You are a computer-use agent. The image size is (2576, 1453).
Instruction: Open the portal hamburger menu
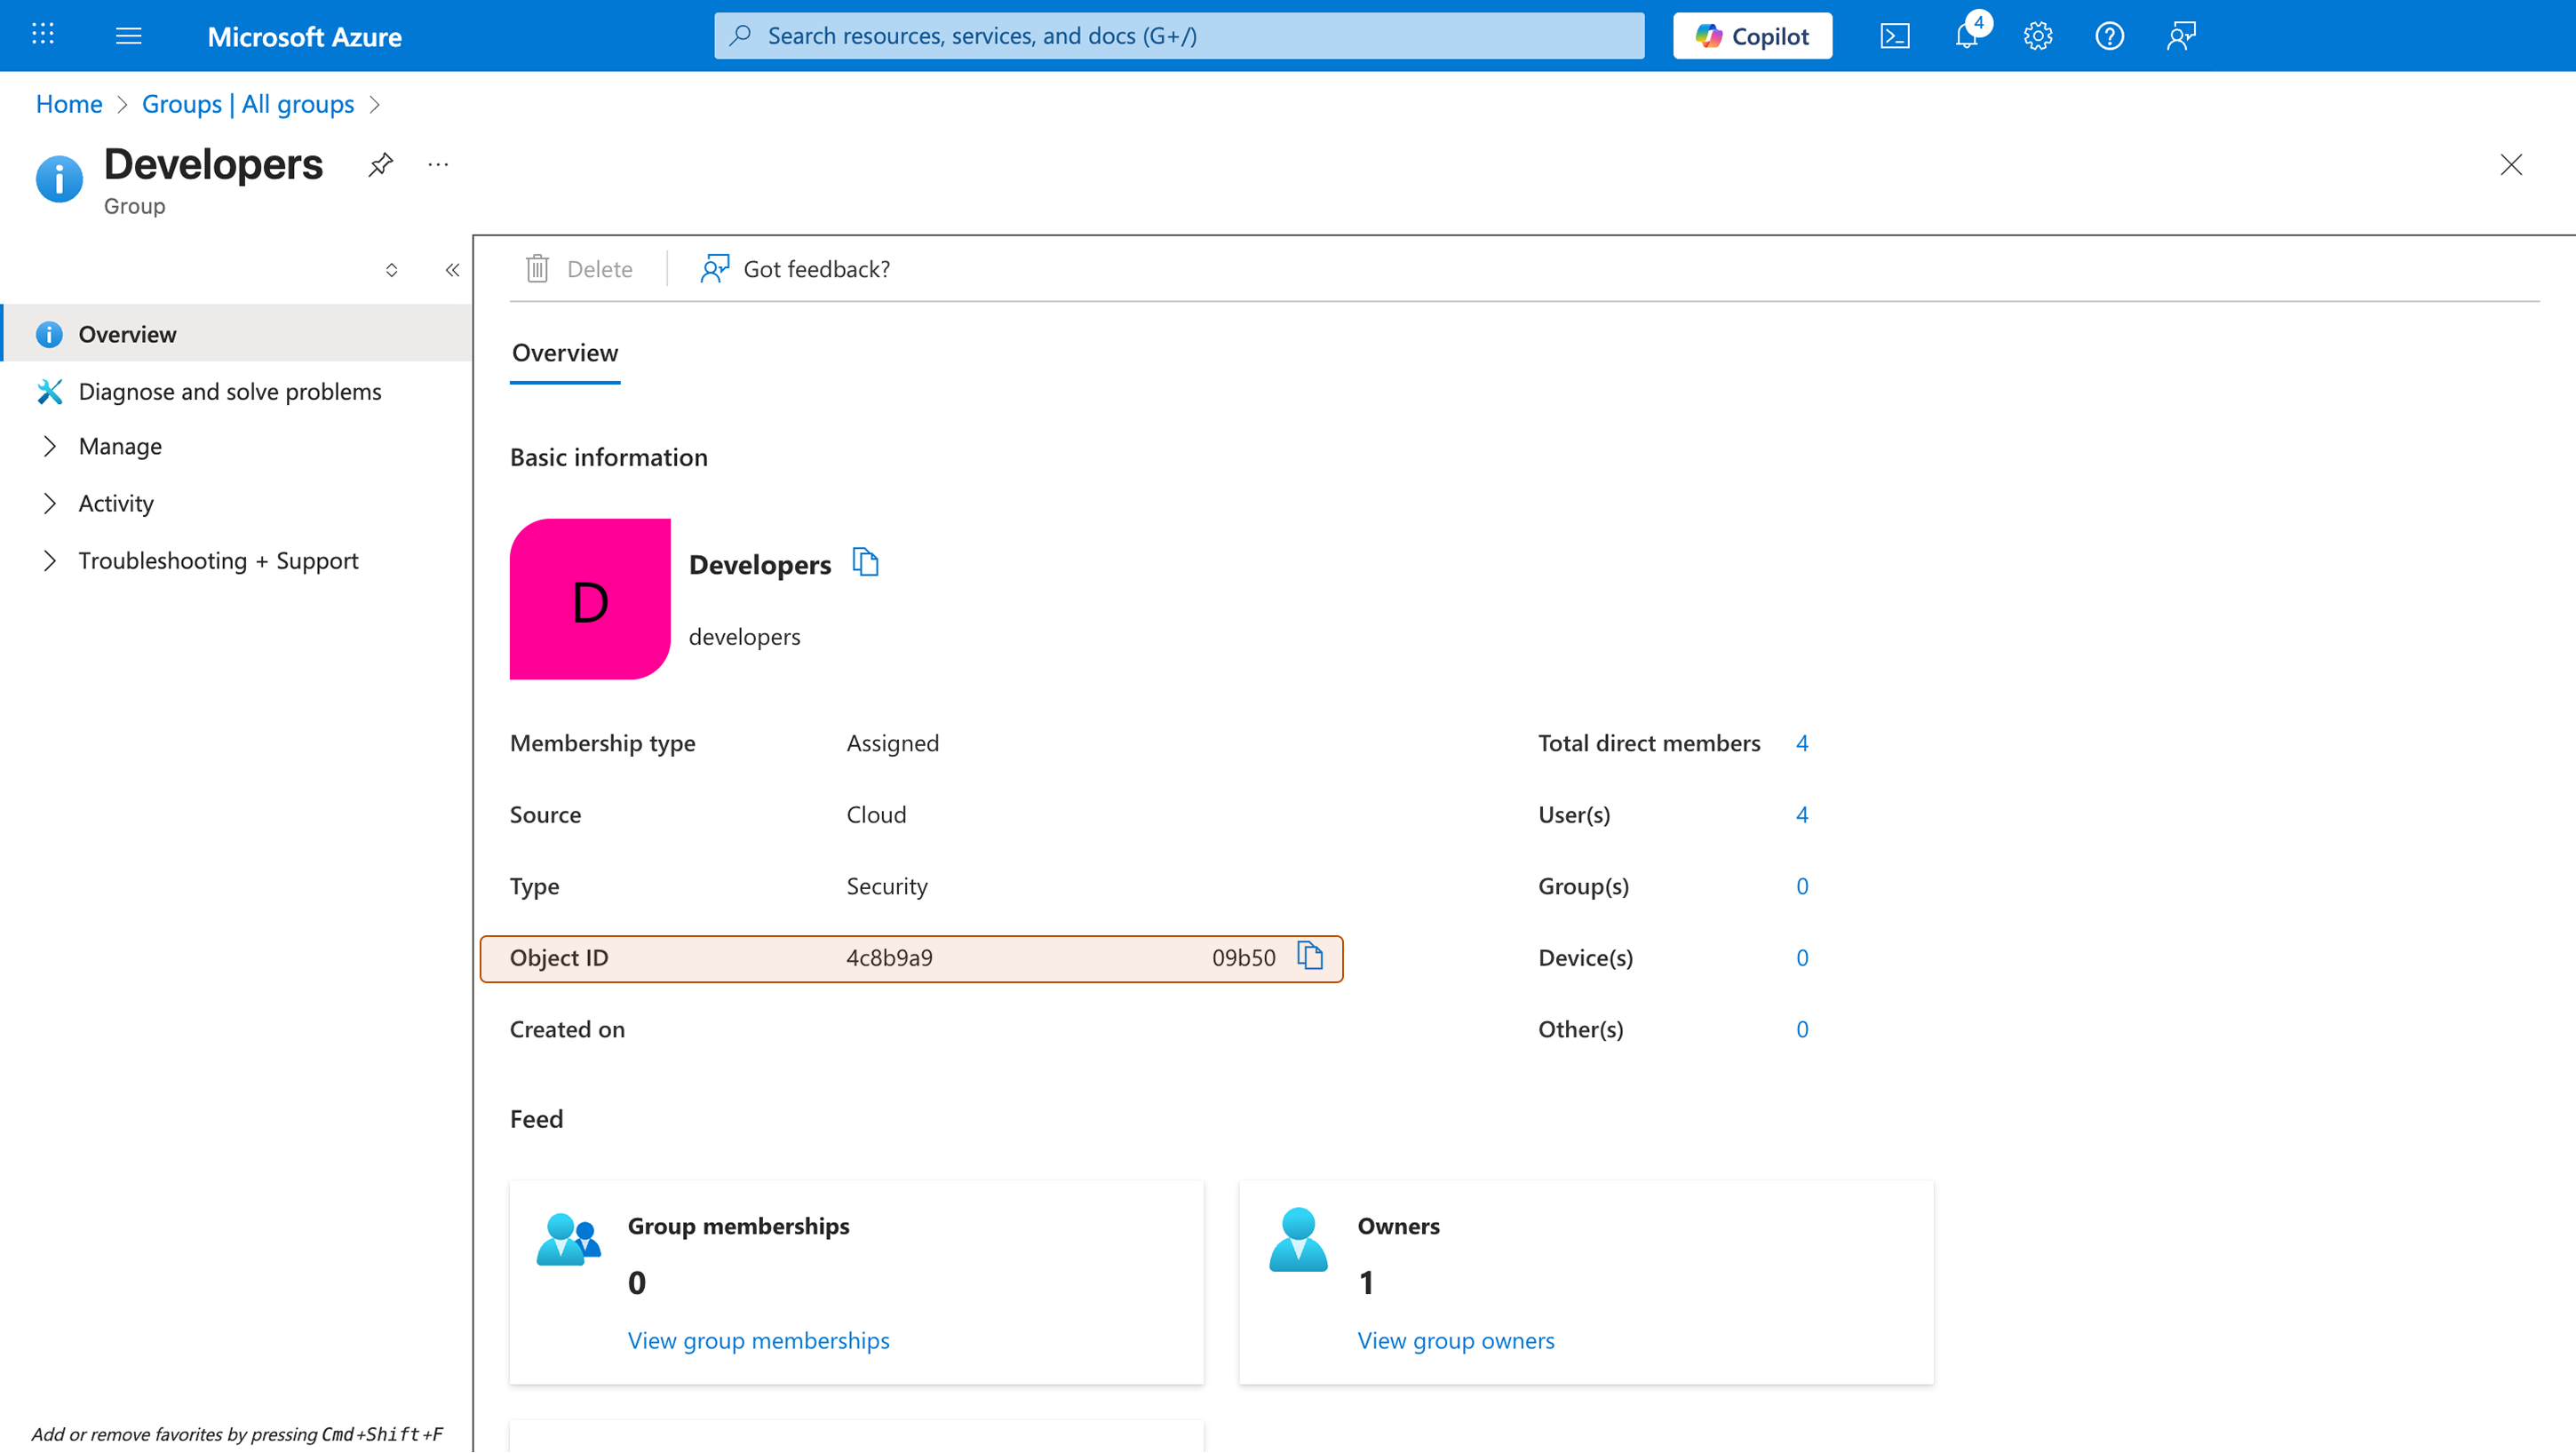click(128, 35)
